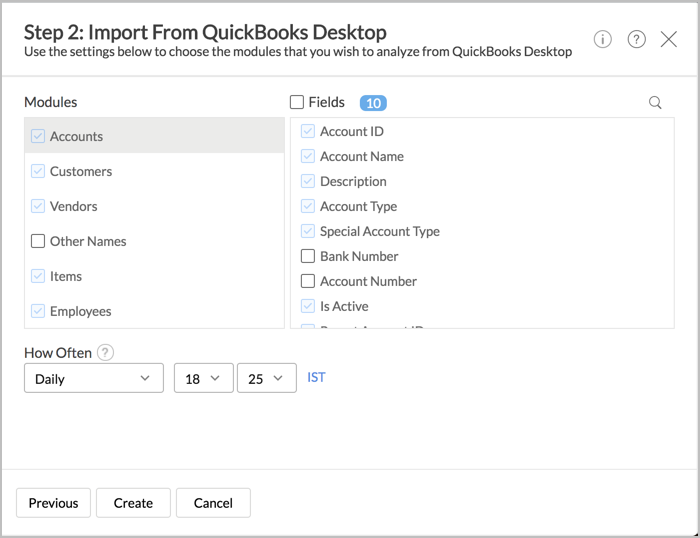Image resolution: width=700 pixels, height=538 pixels.
Task: Toggle the Customers module checkbox
Action: coord(38,171)
